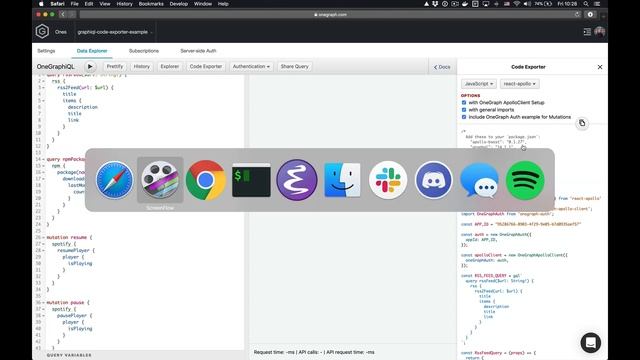This screenshot has width=640, height=360.
Task: Open the File menu
Action: coord(74,4)
